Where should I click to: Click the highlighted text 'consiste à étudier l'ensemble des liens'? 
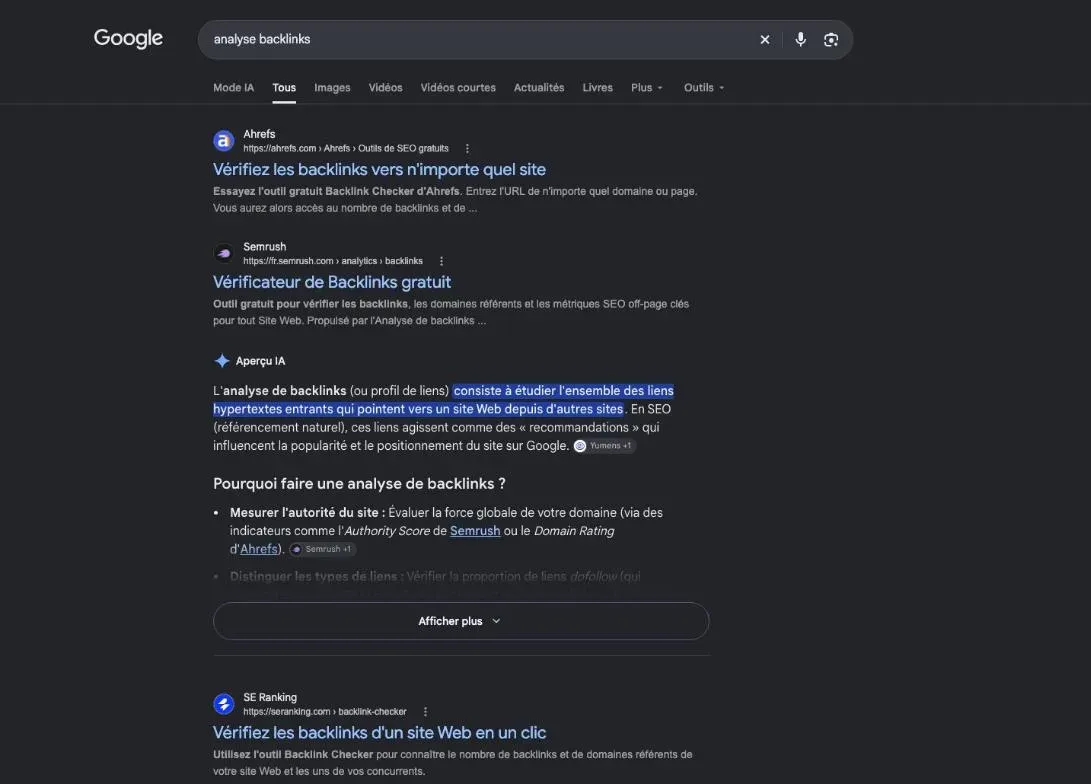coord(564,391)
